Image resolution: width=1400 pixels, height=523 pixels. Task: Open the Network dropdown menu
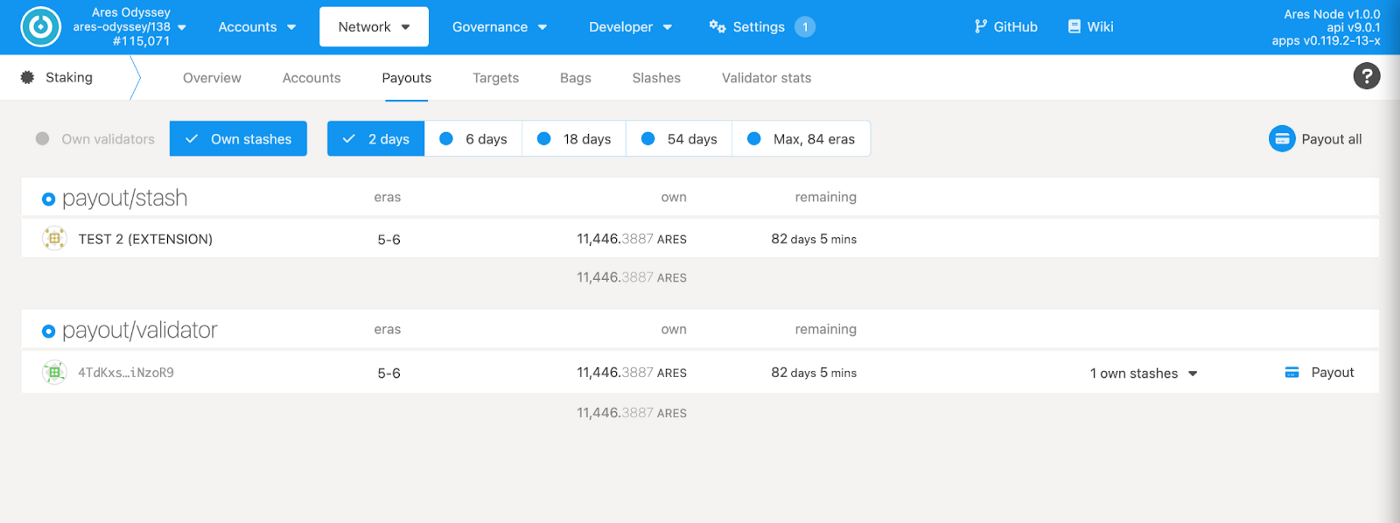374,27
